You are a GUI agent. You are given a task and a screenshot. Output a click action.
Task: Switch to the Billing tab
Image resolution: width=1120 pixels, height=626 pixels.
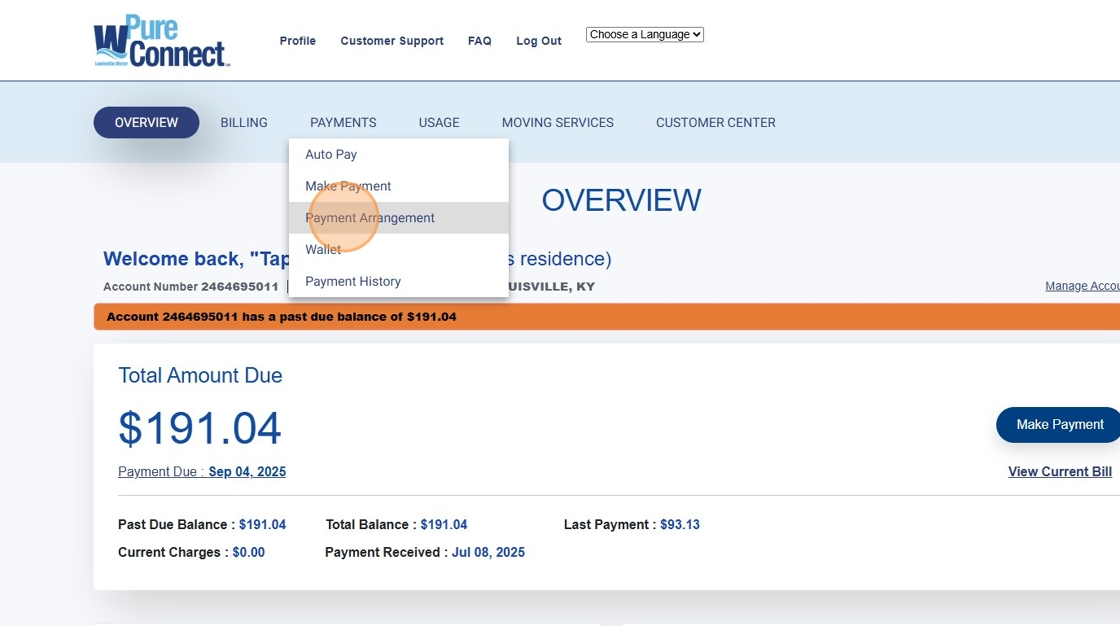244,122
